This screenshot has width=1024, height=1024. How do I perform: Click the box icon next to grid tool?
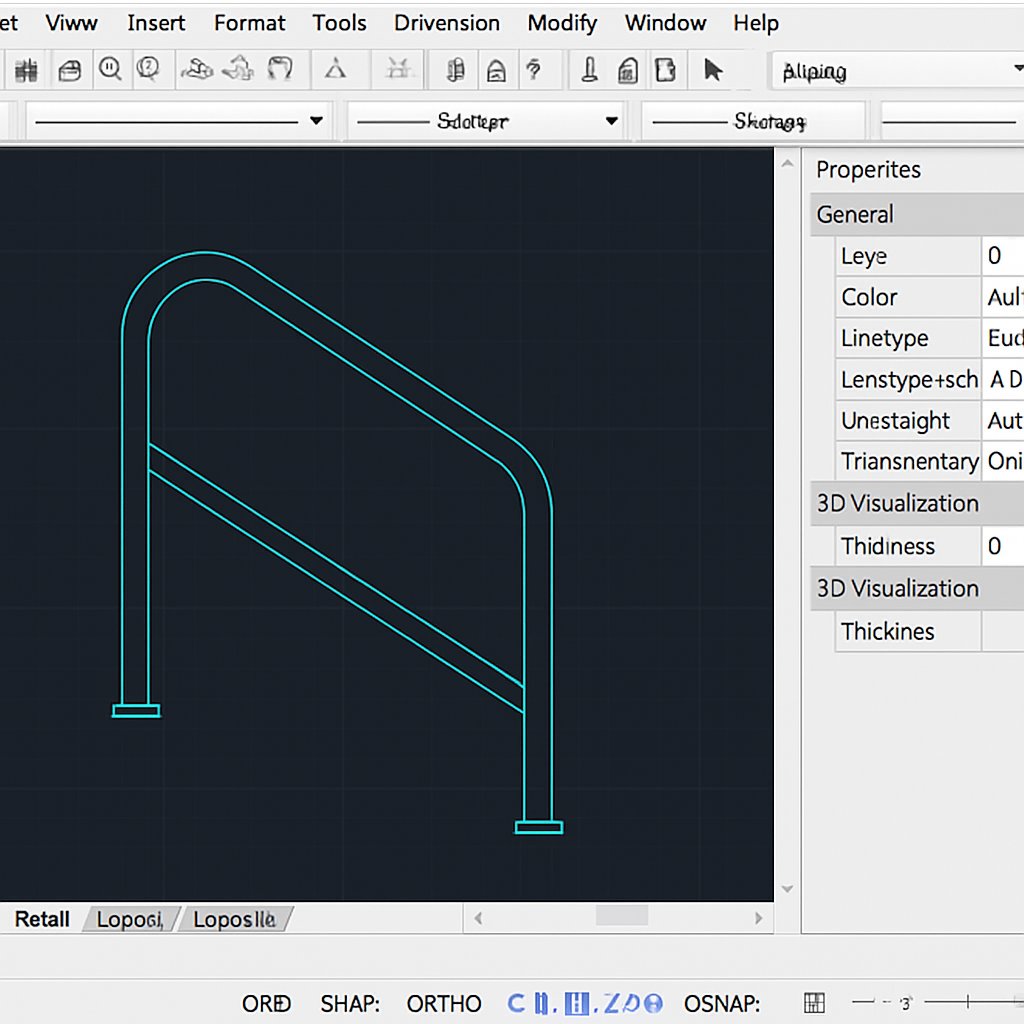coord(69,70)
